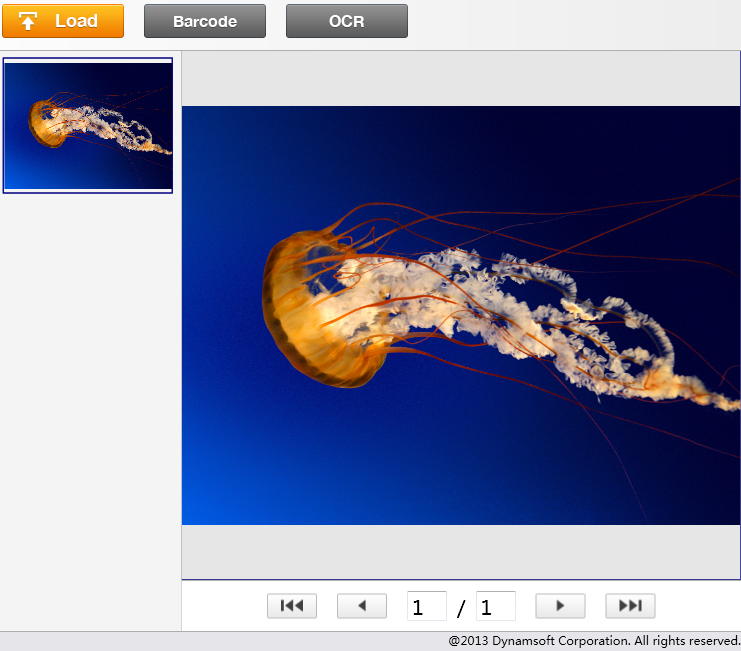The image size is (741, 651).
Task: Select the jellyfish thumbnail in the sidebar
Action: (x=88, y=125)
